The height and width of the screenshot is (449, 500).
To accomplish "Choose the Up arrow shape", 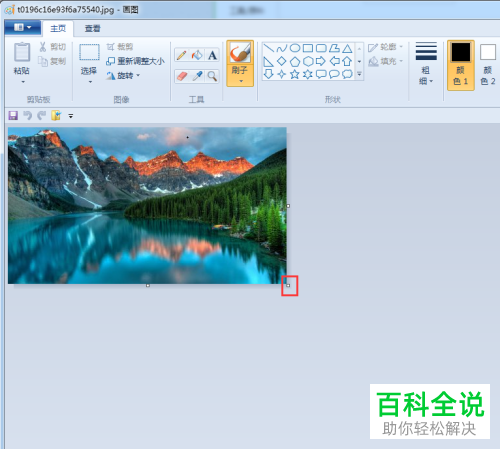I will tap(347, 61).
